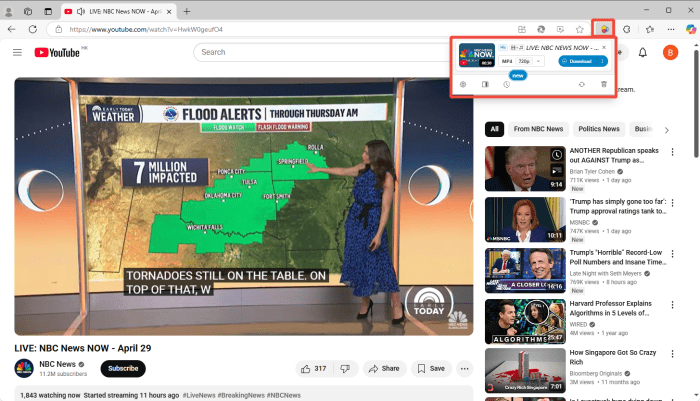Select the 'From NBC News' filter chip

point(538,129)
